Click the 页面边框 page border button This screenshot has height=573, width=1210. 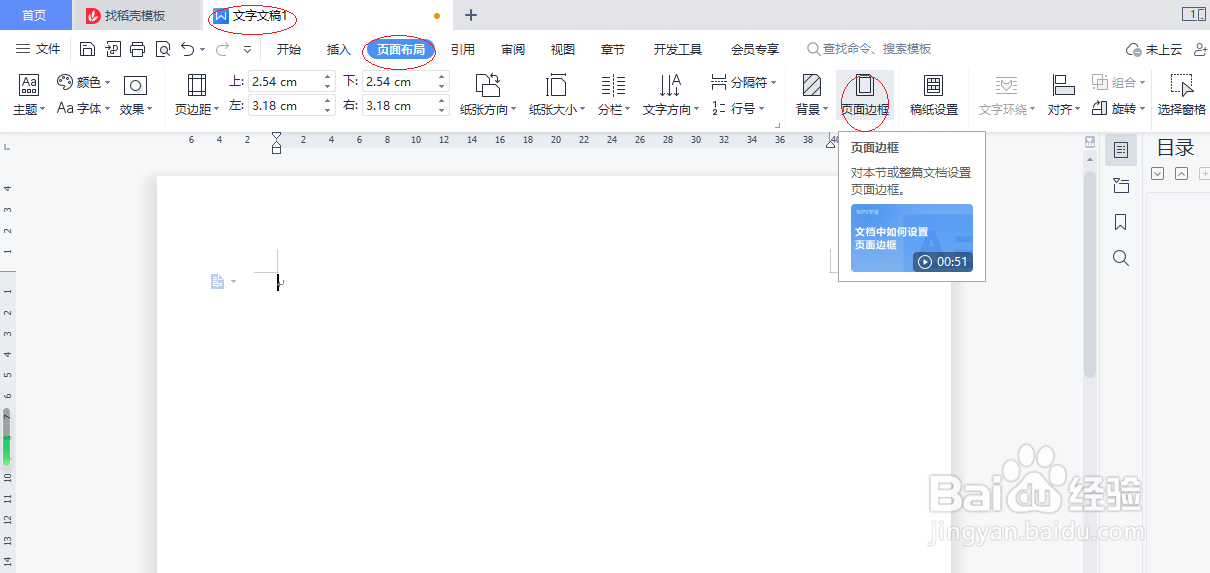tap(865, 96)
